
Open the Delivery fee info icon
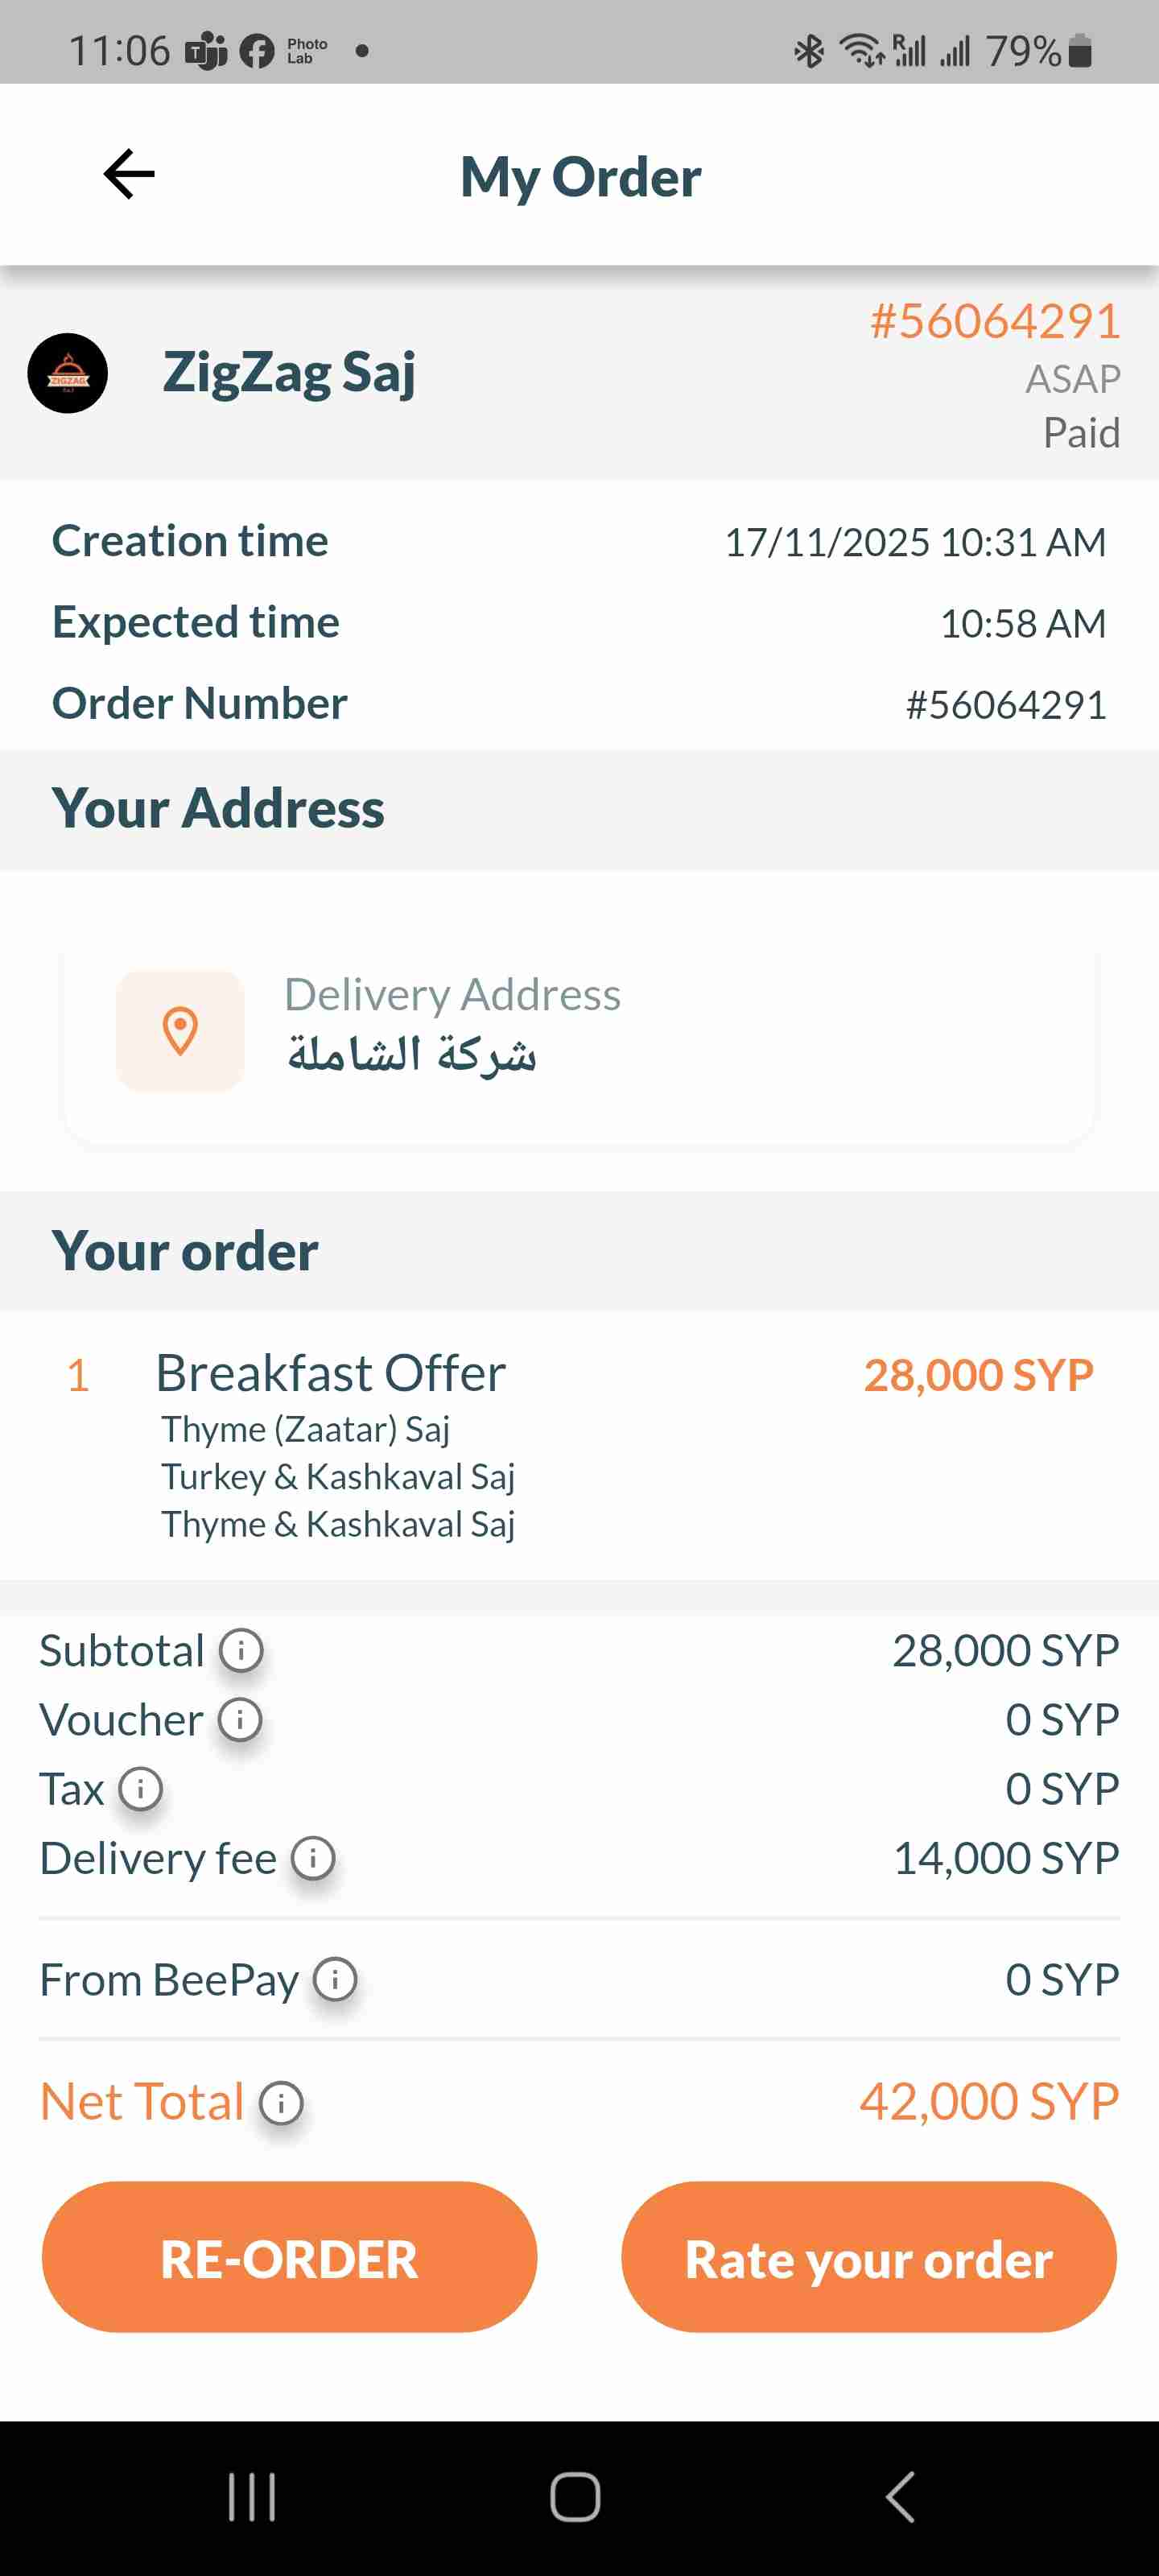coord(313,1858)
